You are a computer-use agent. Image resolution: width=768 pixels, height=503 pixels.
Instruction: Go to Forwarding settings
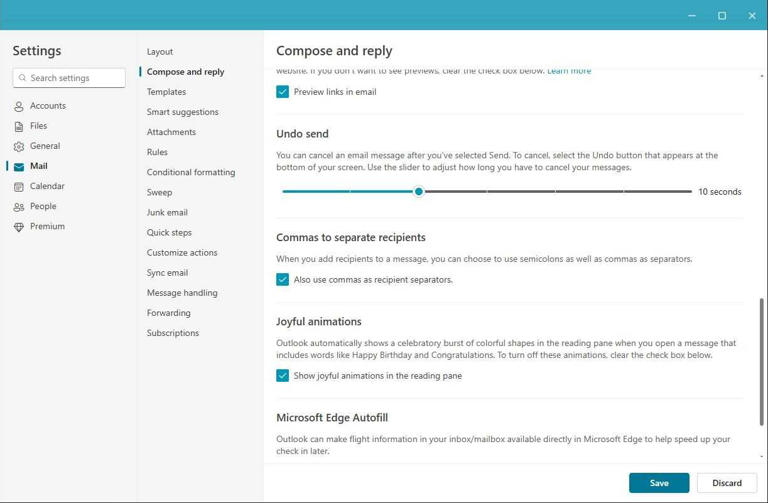point(168,312)
